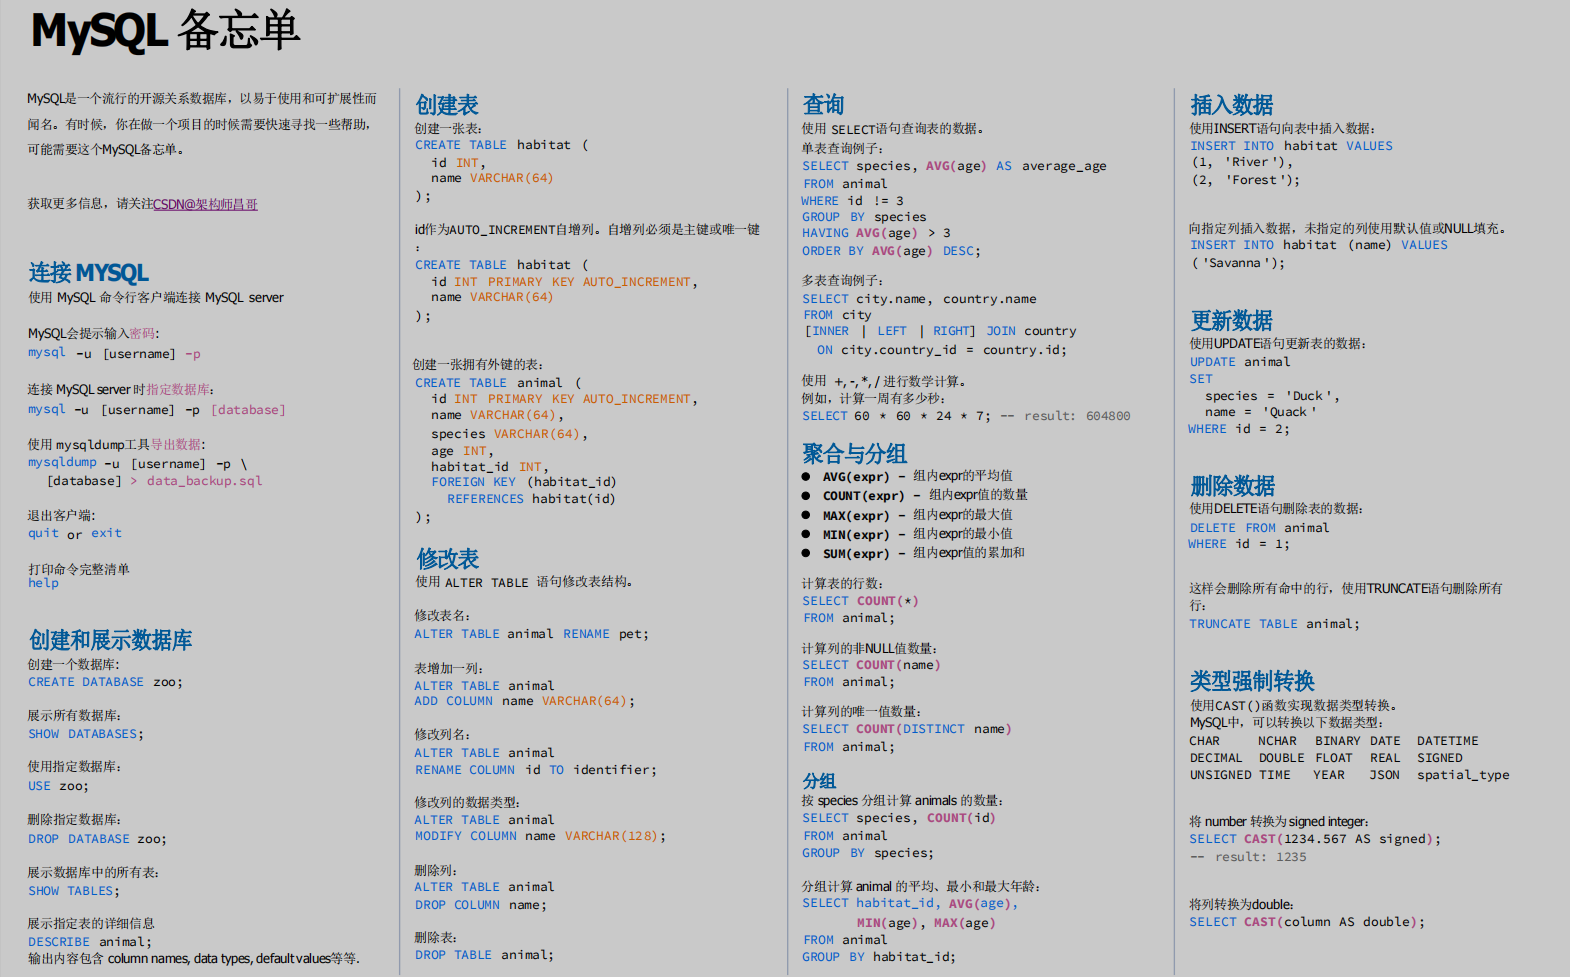This screenshot has width=1570, height=977.
Task: Click the 'SELECT COUNT(name)' line
Action: coord(871,665)
